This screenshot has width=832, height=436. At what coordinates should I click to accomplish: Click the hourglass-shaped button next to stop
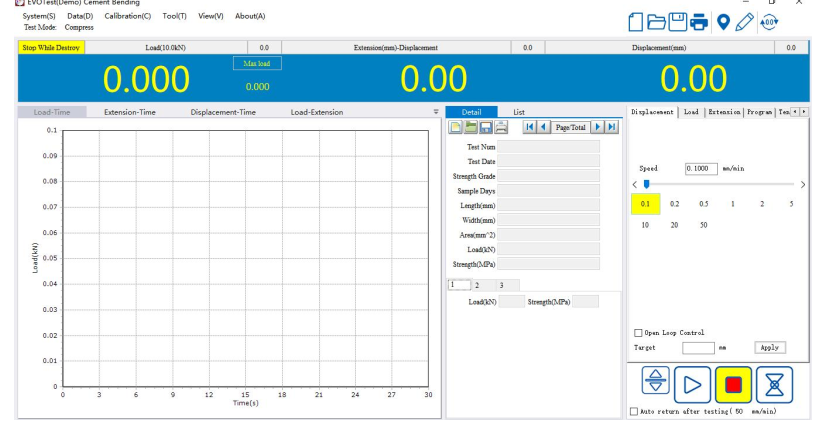coord(774,385)
